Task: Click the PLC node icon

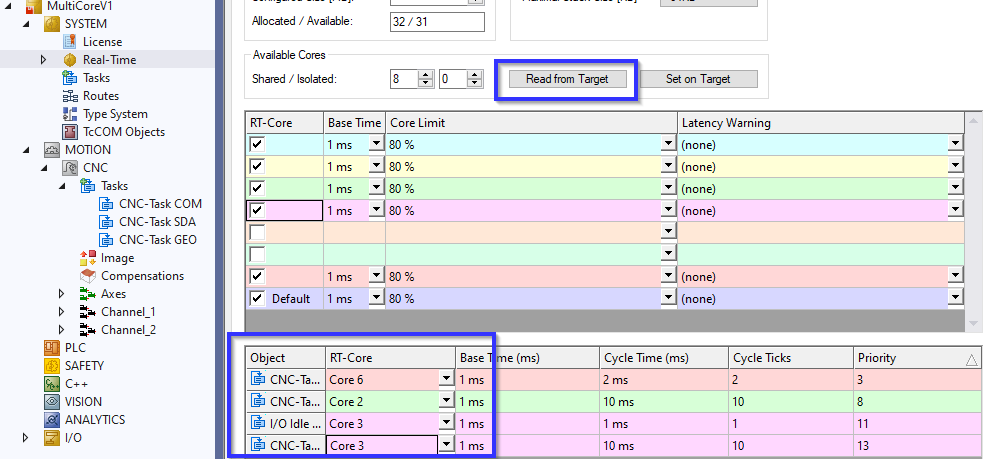Action: (x=52, y=348)
